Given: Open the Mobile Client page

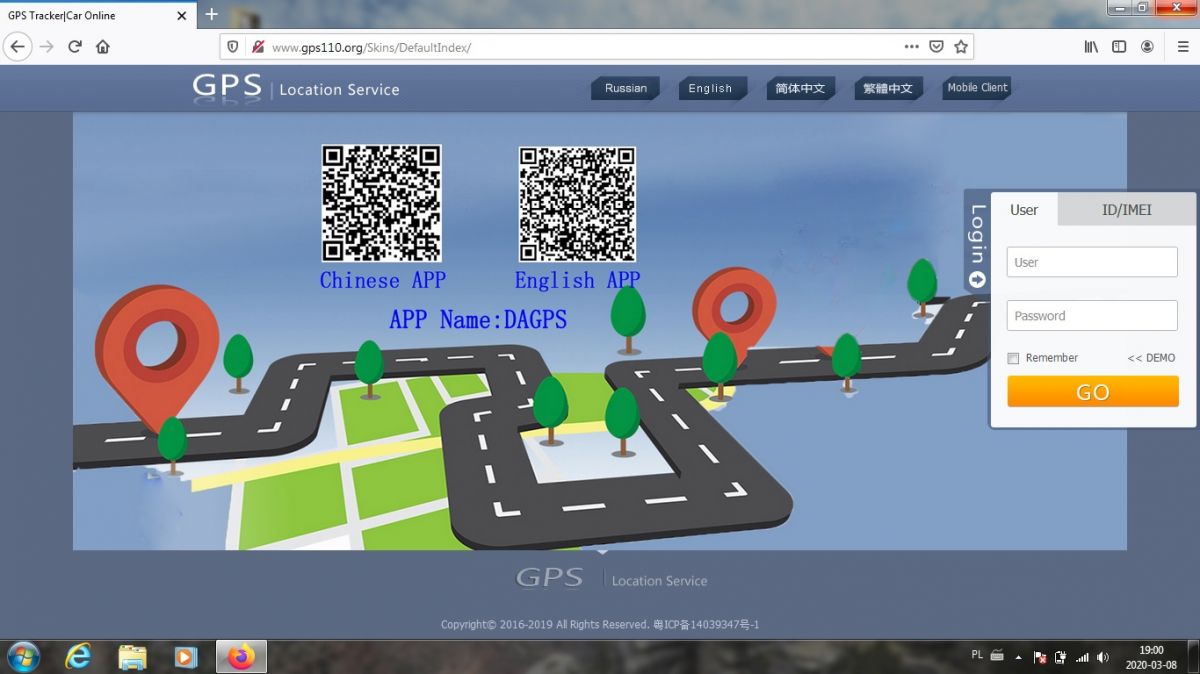Looking at the screenshot, I should pyautogui.click(x=977, y=88).
